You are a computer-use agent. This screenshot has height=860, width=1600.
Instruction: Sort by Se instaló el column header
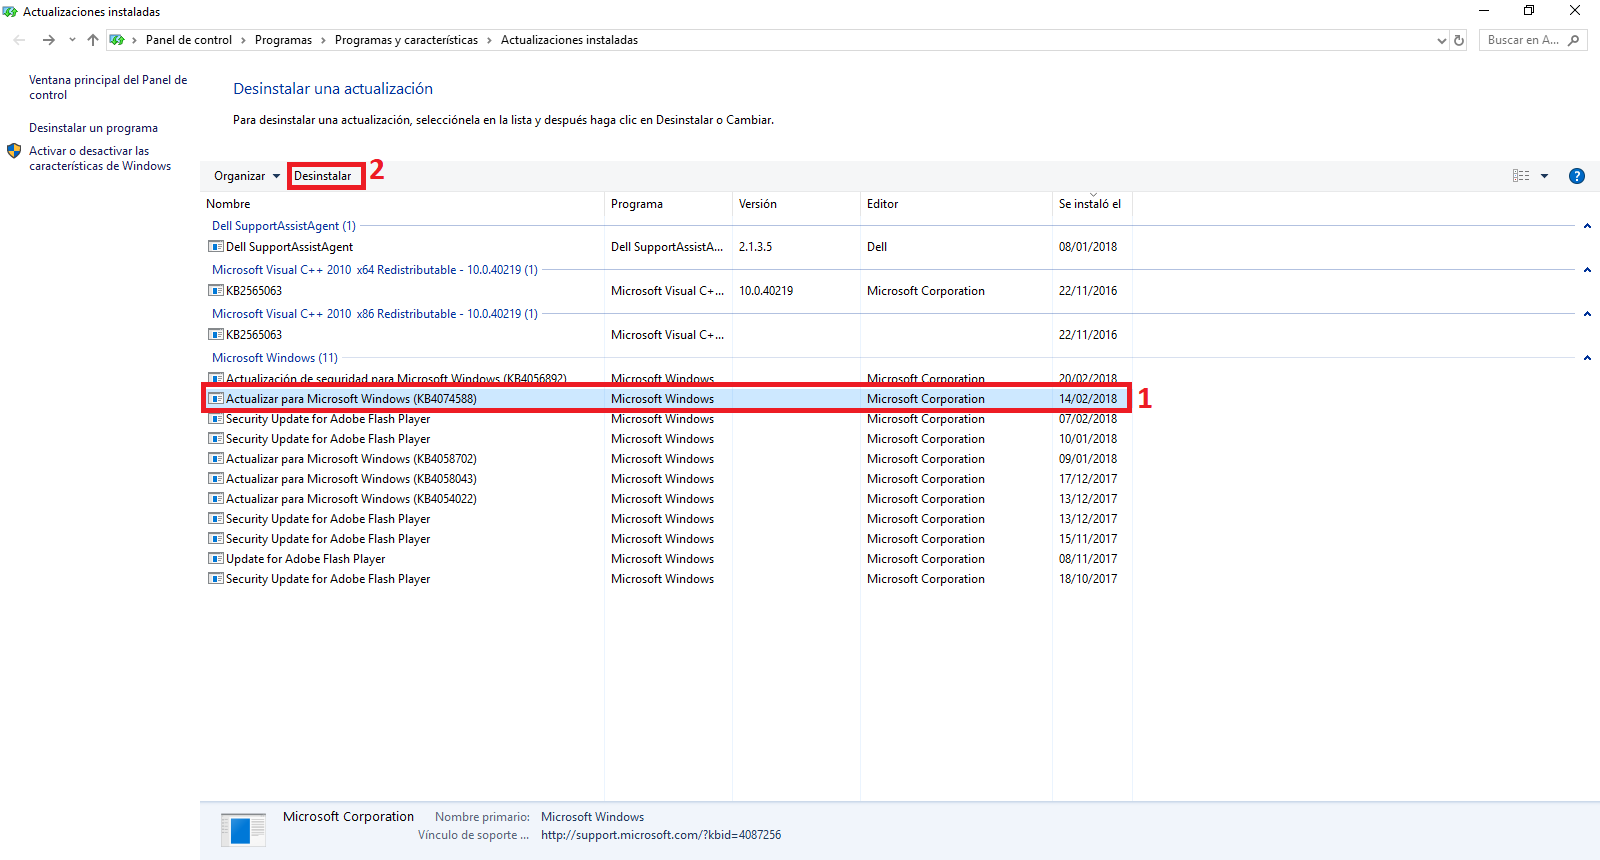coord(1092,204)
